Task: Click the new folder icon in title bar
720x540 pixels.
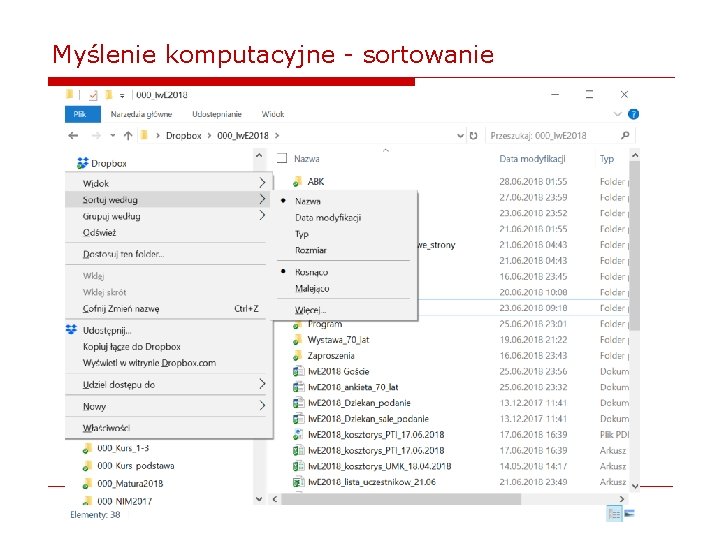Action: coord(109,95)
